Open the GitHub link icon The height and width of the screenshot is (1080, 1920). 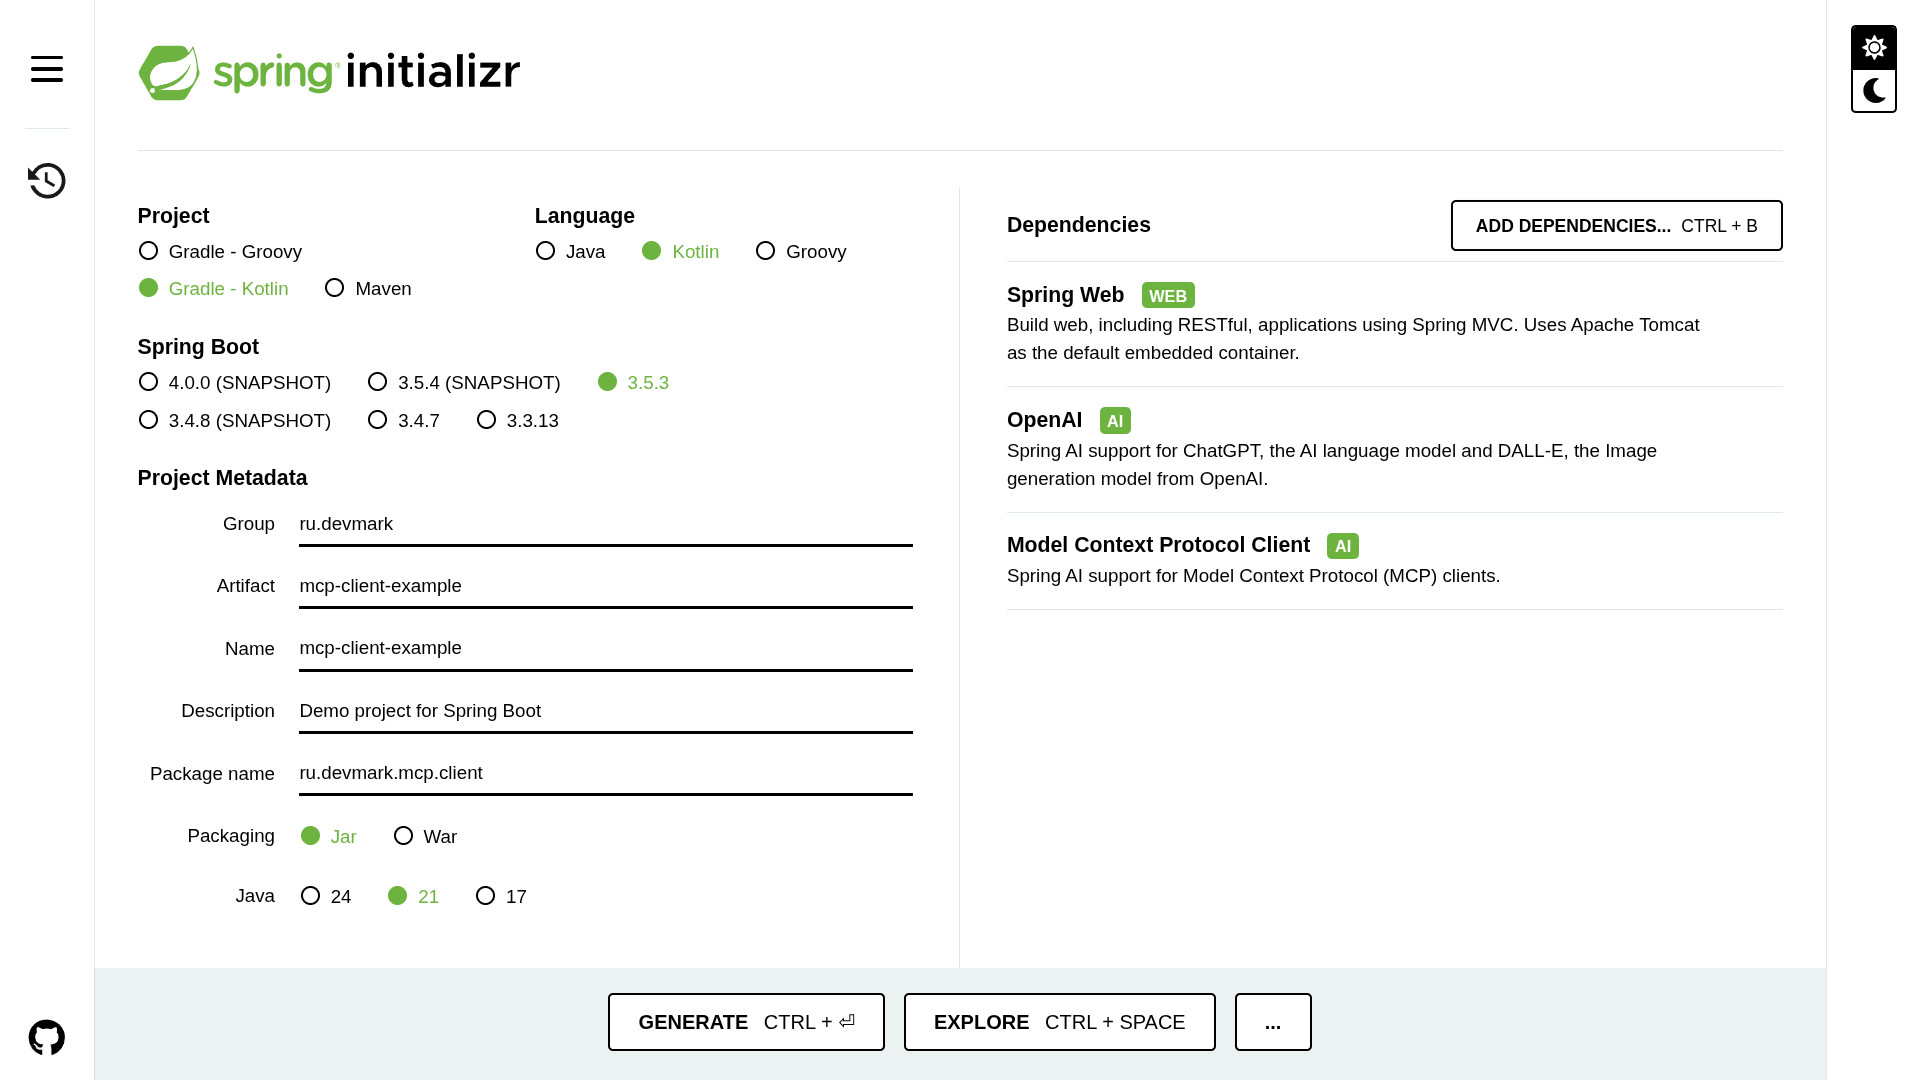click(47, 1037)
